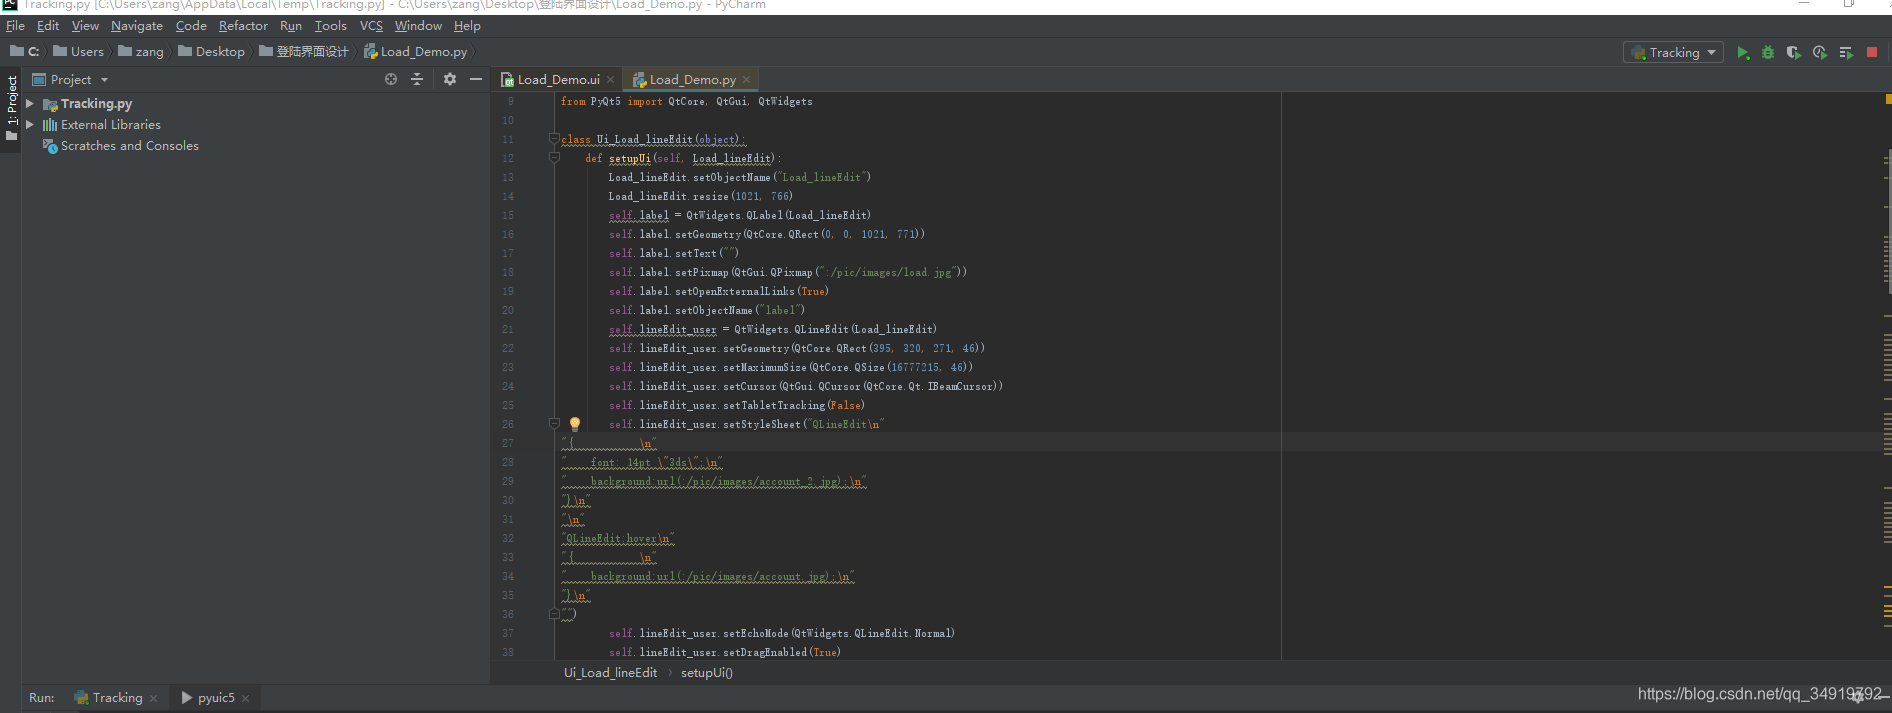1892x713 pixels.
Task: Launch the profiler with the clock-and-play icon
Action: [1820, 53]
